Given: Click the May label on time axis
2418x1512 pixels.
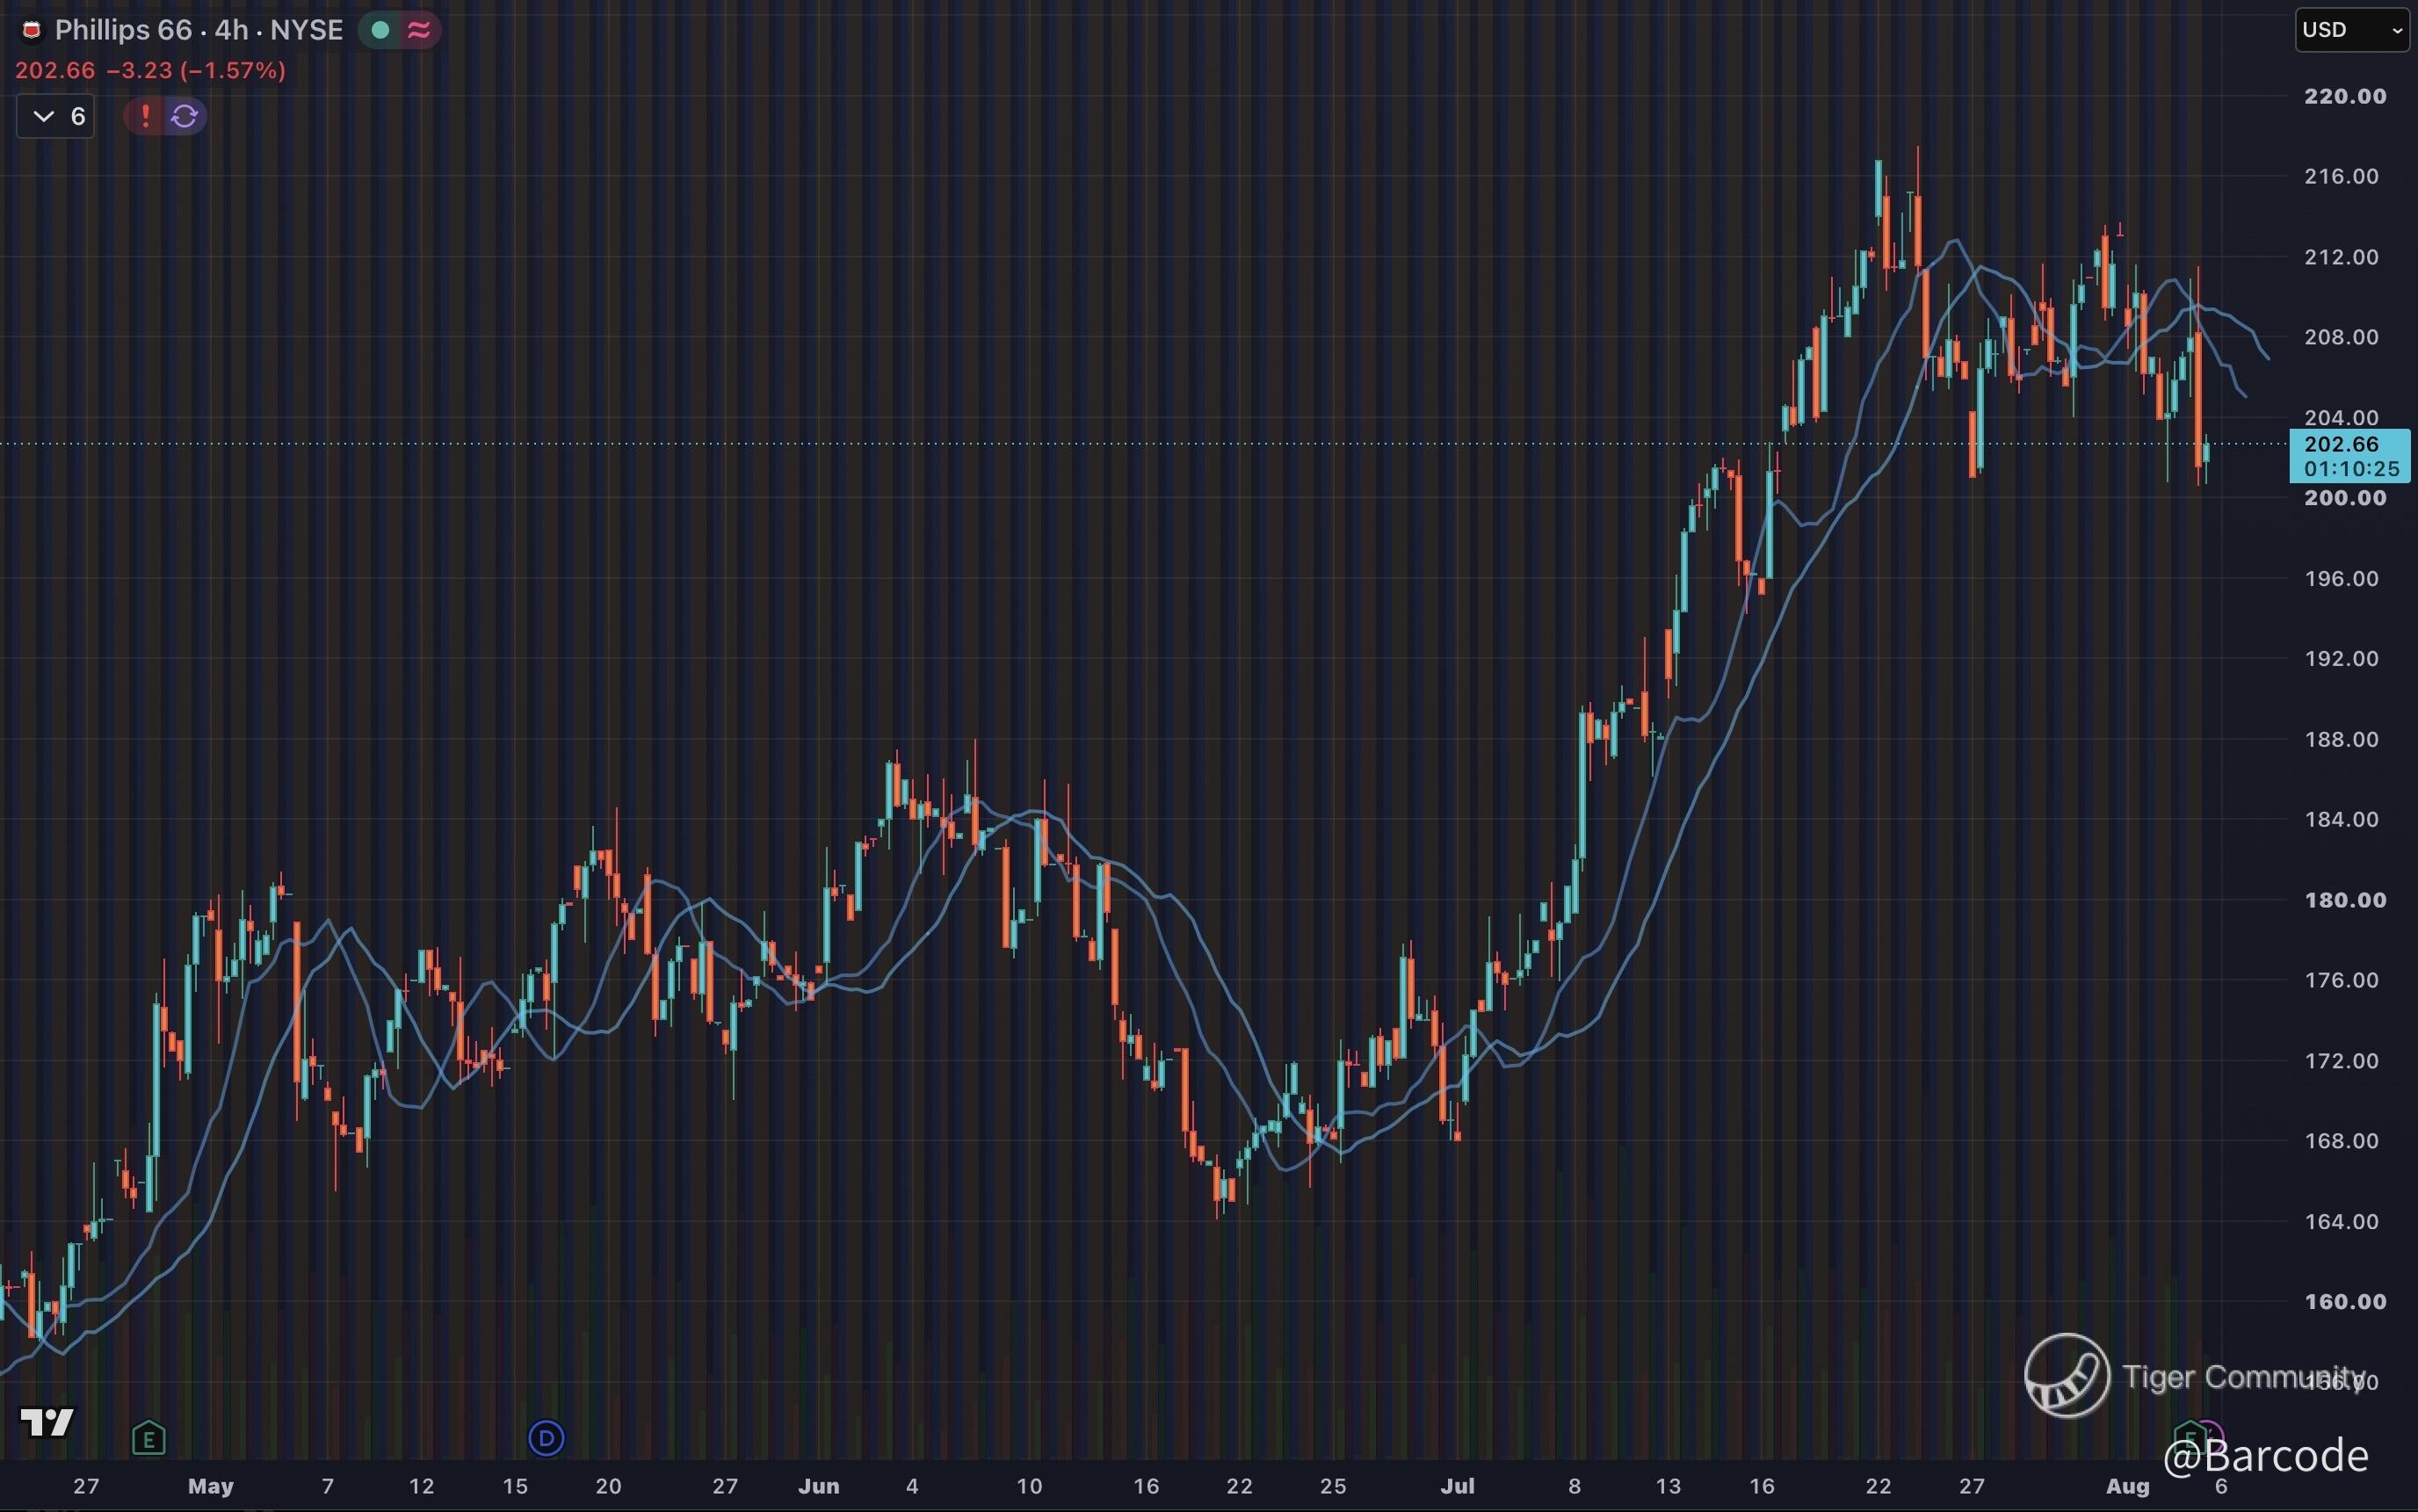Looking at the screenshot, I should point(210,1486).
